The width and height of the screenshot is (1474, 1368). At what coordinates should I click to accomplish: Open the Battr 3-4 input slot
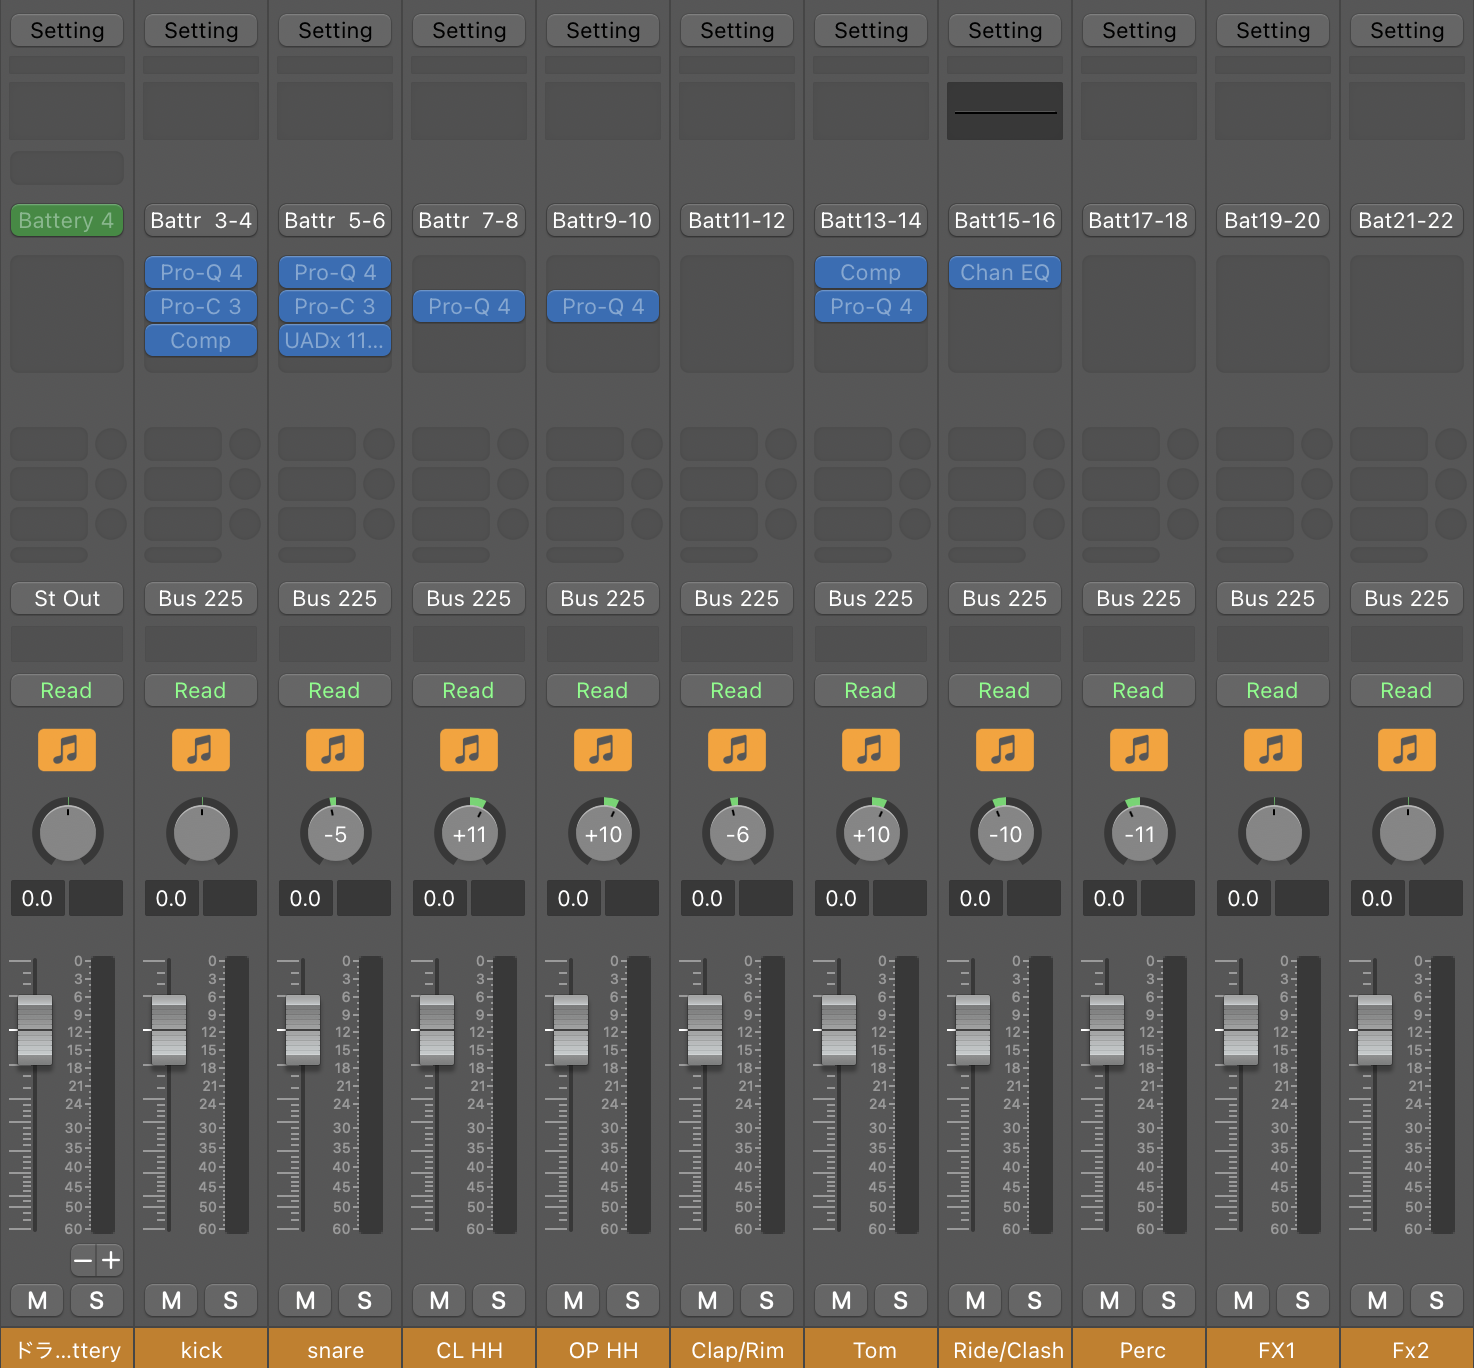click(201, 220)
